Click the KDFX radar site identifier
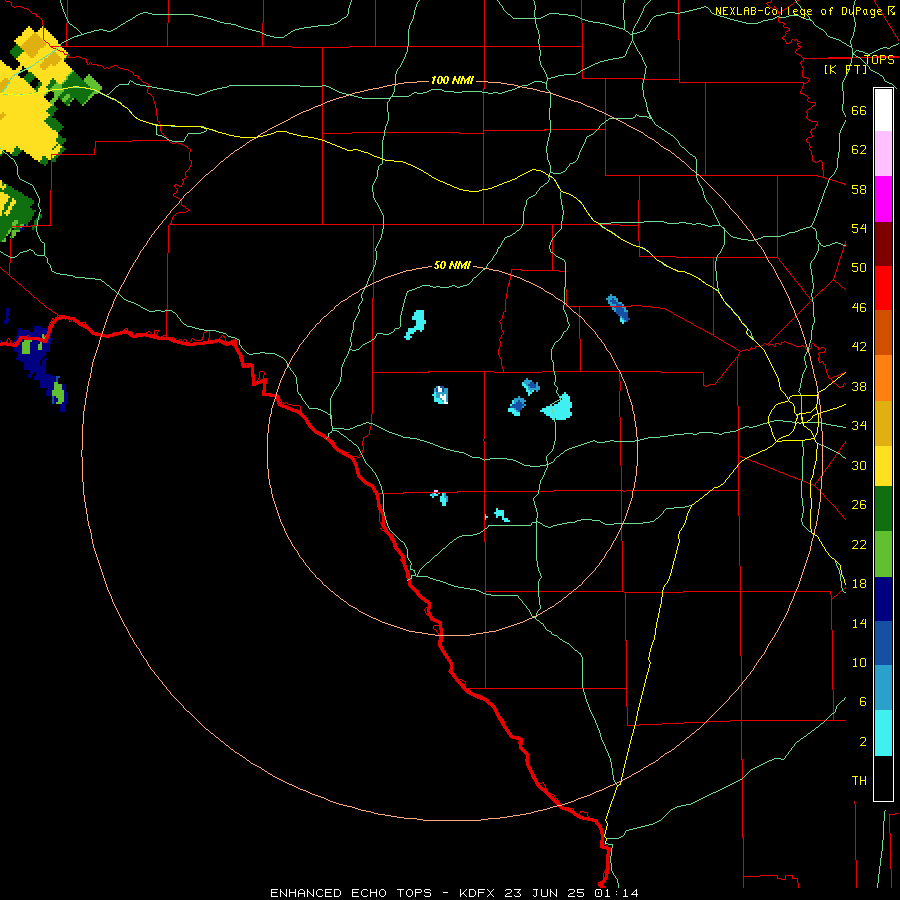 tap(479, 893)
